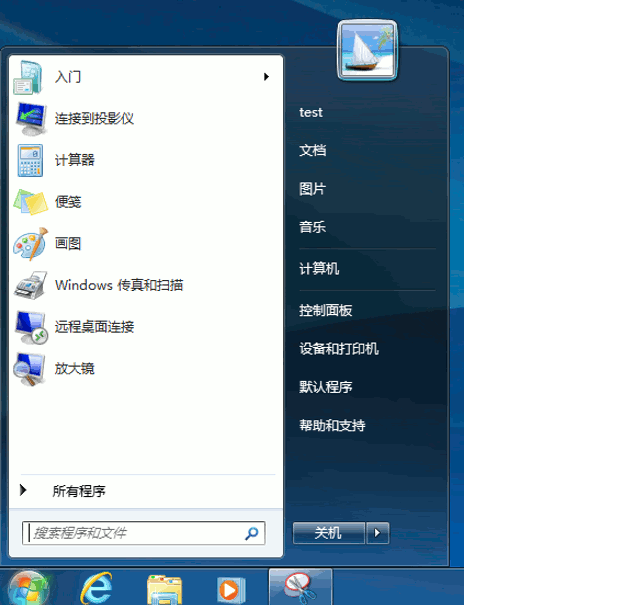Launch the 计算器 calculator icon
640x605 pixels.
(x=30, y=160)
